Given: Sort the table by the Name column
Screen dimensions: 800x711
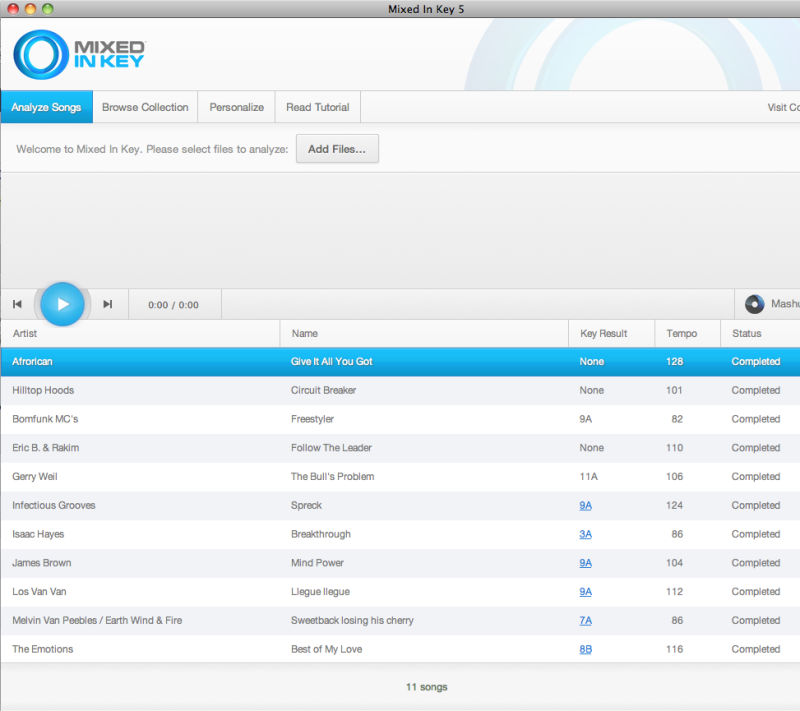Looking at the screenshot, I should coord(424,334).
